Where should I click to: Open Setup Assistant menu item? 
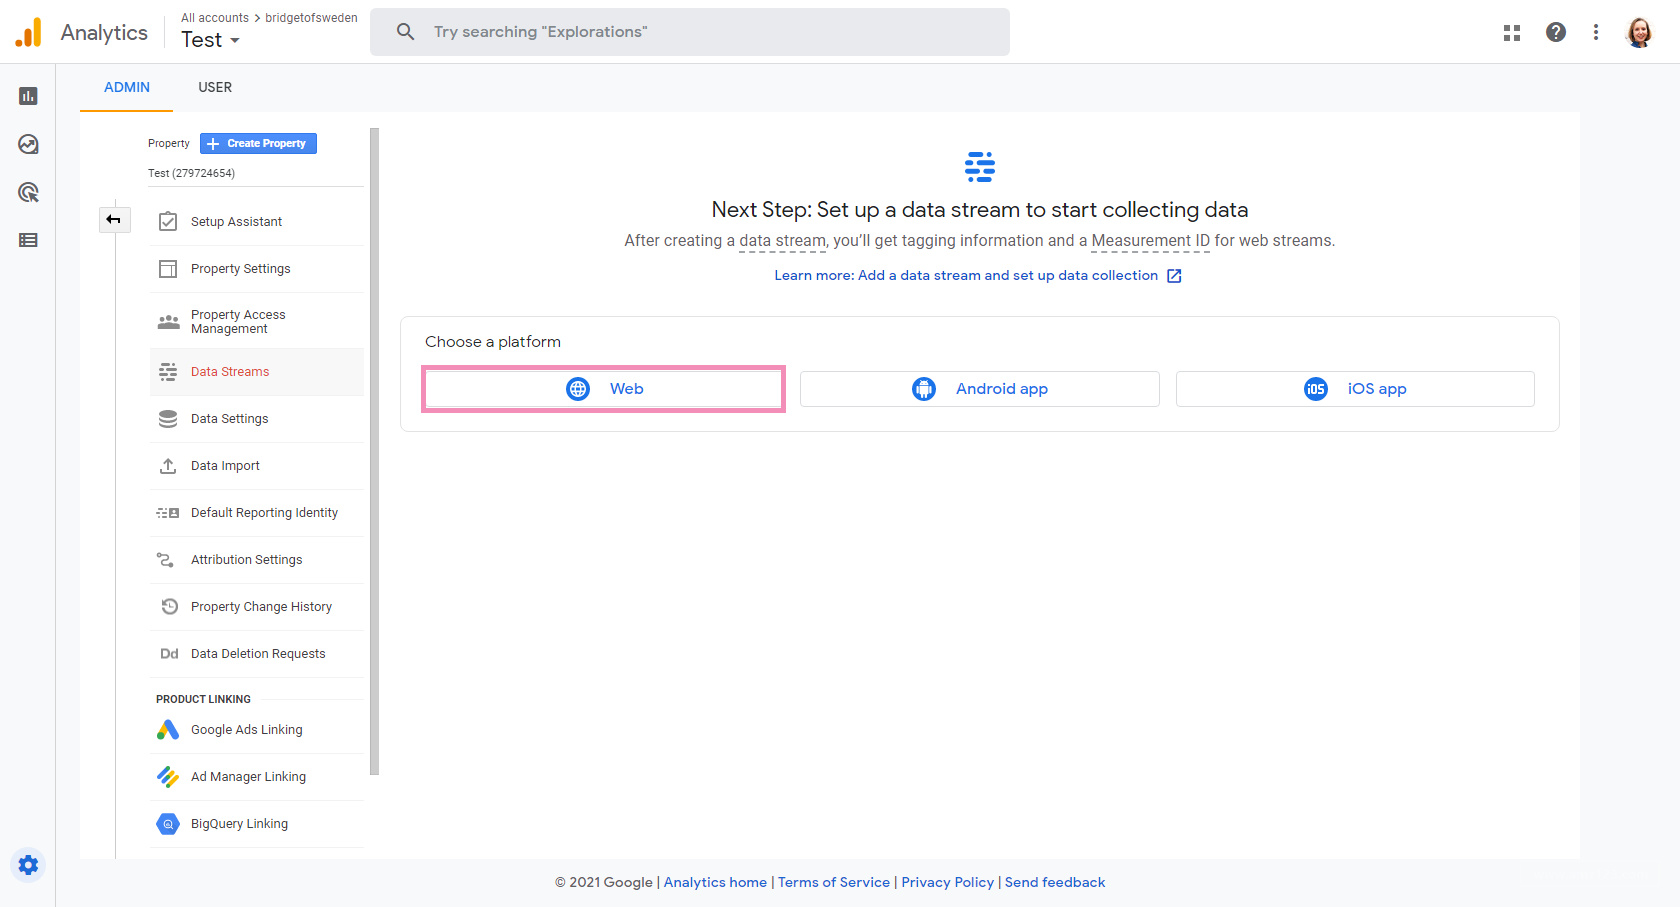[x=257, y=222]
